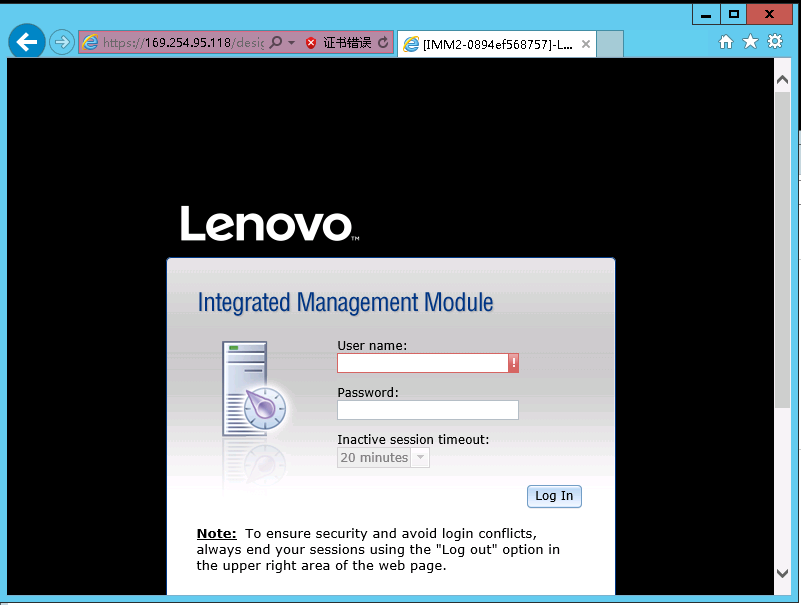Expand the address bar autocomplete dropdown arrow

(x=291, y=42)
